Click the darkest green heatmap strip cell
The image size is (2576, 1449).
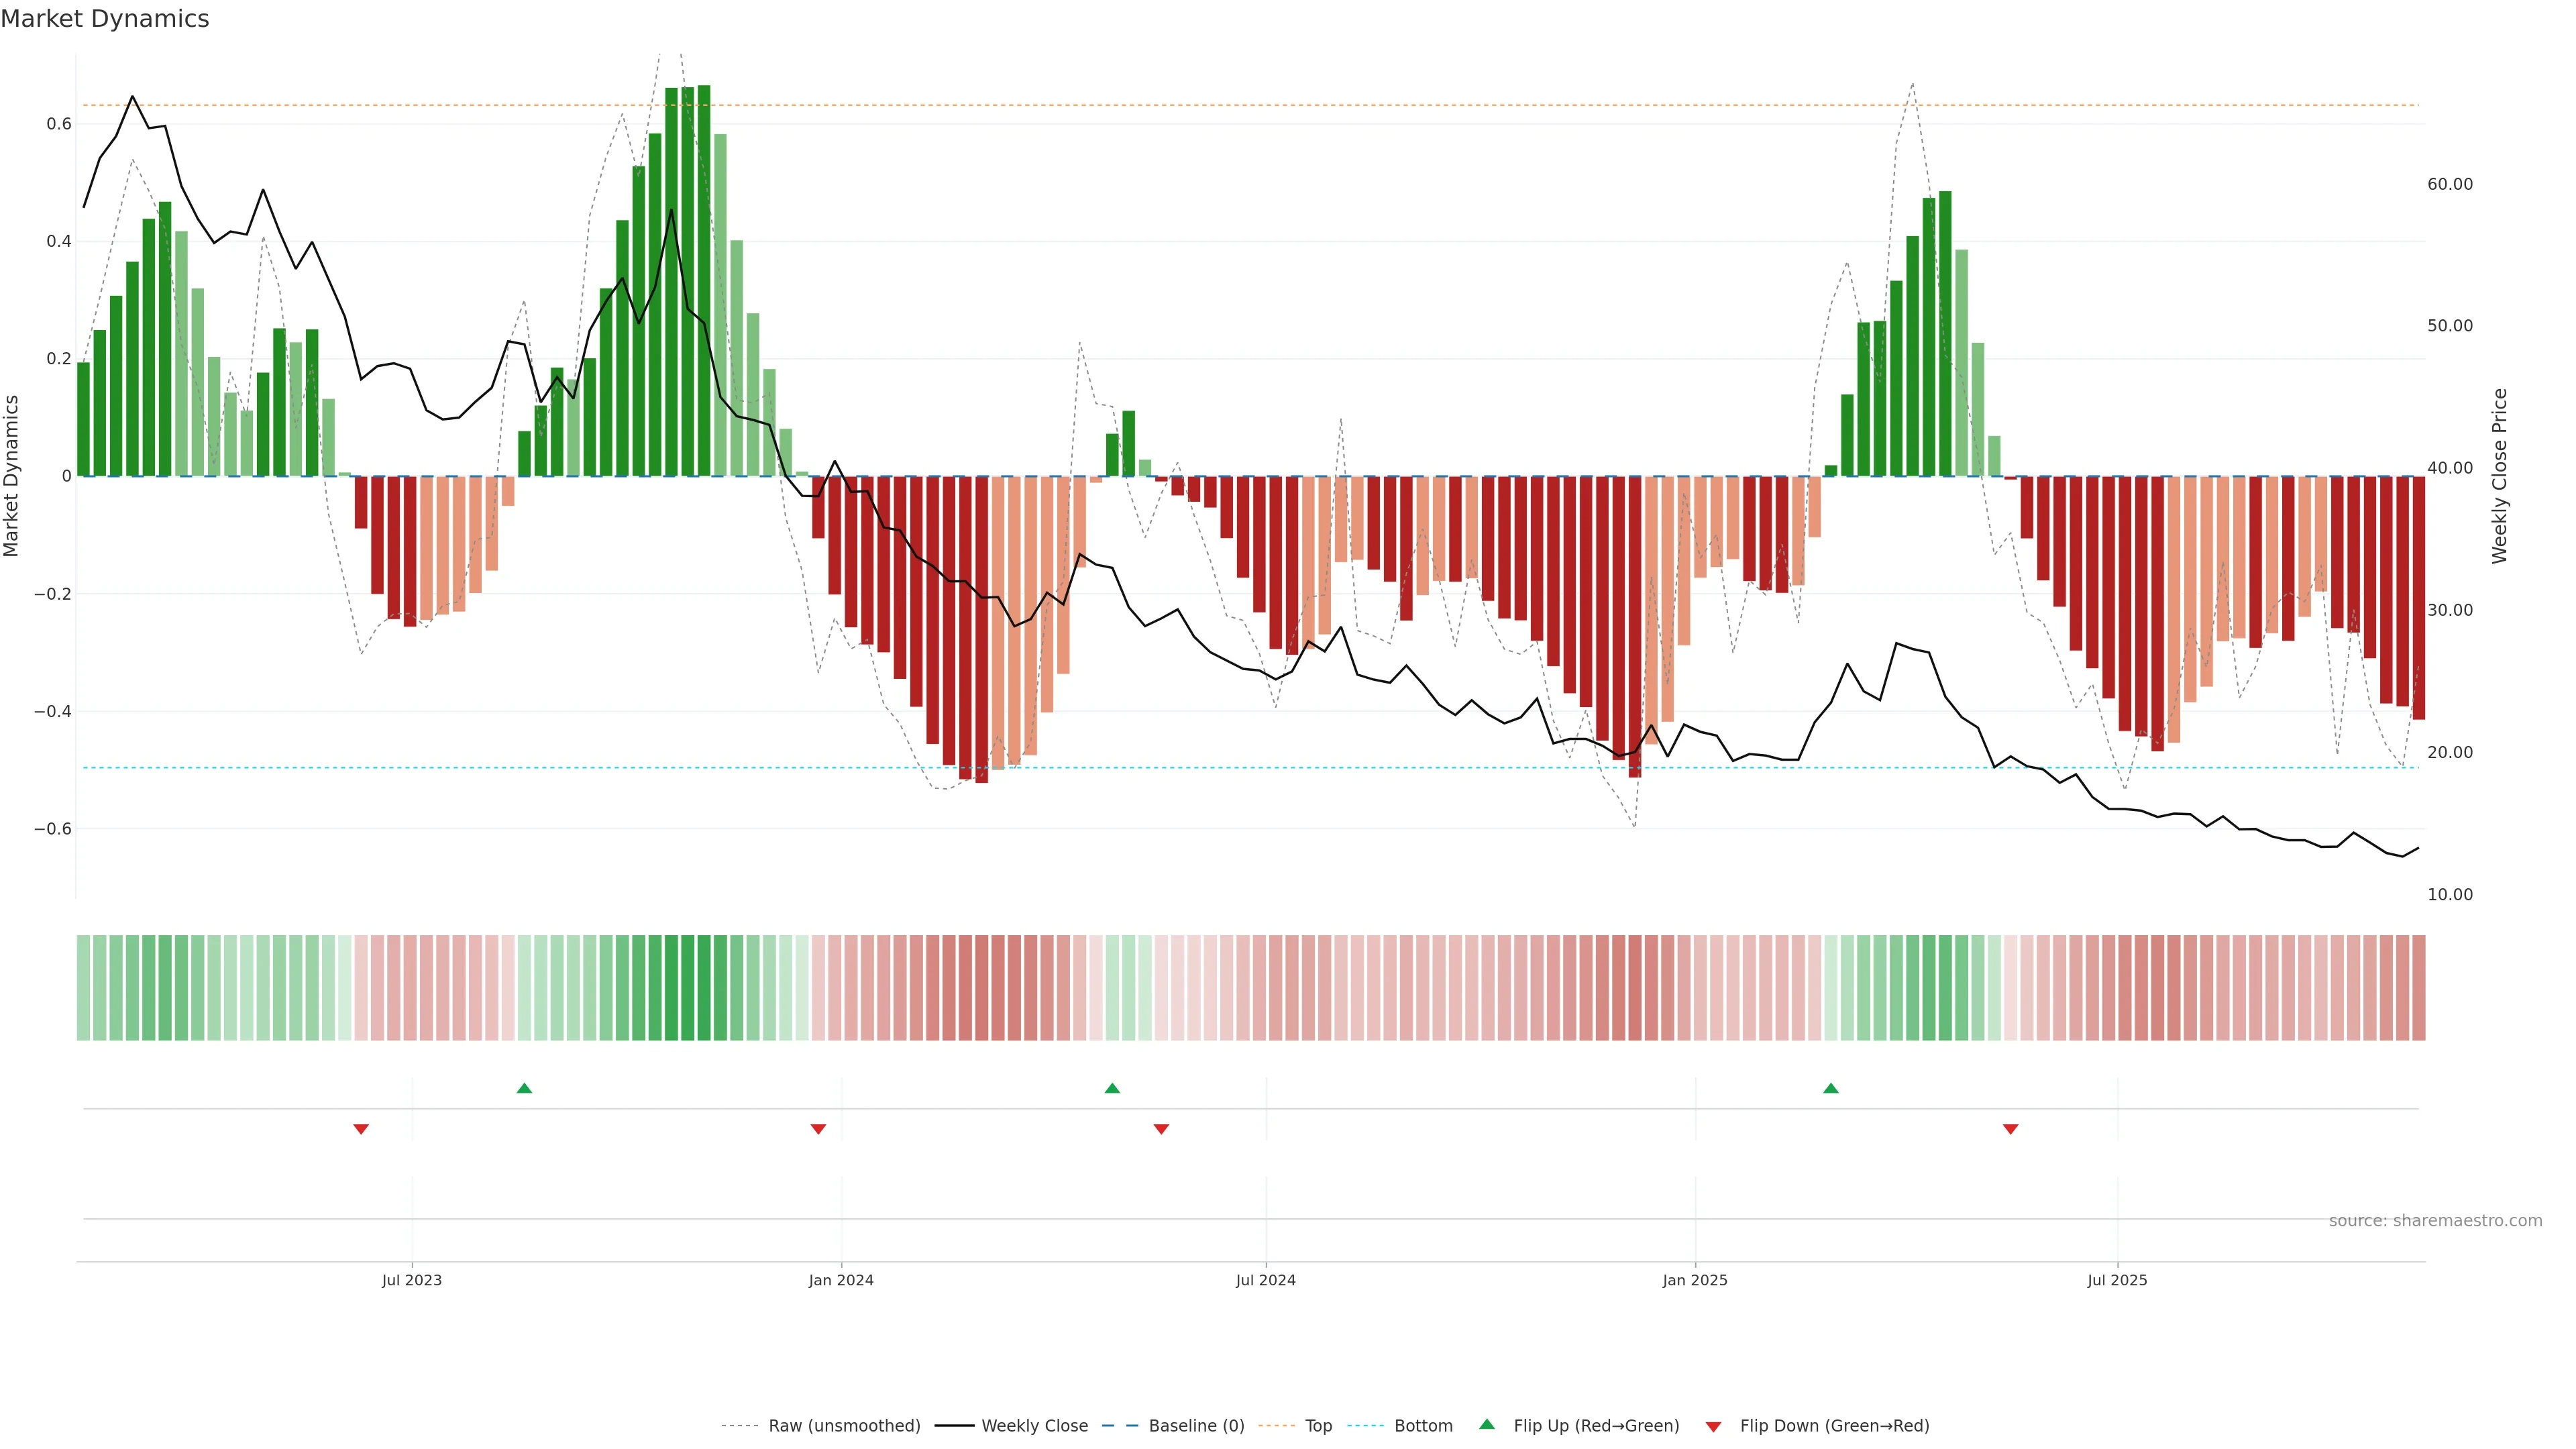(704, 988)
